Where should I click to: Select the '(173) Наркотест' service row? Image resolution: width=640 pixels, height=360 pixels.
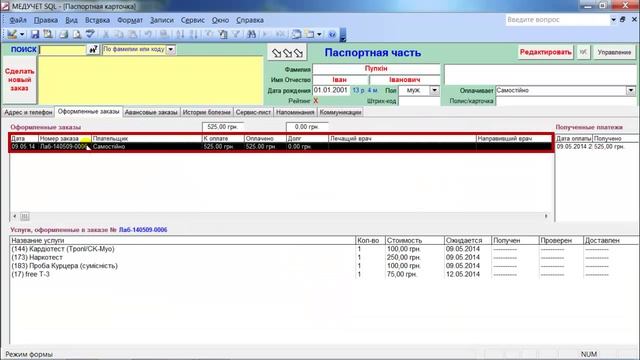[x=324, y=258]
